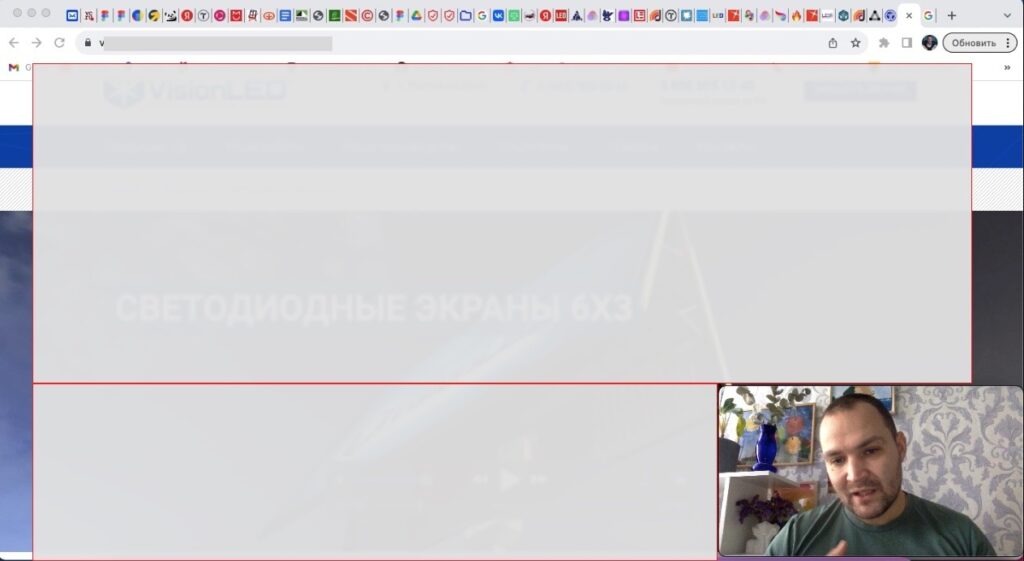Bookmark this page with the star

click(856, 43)
